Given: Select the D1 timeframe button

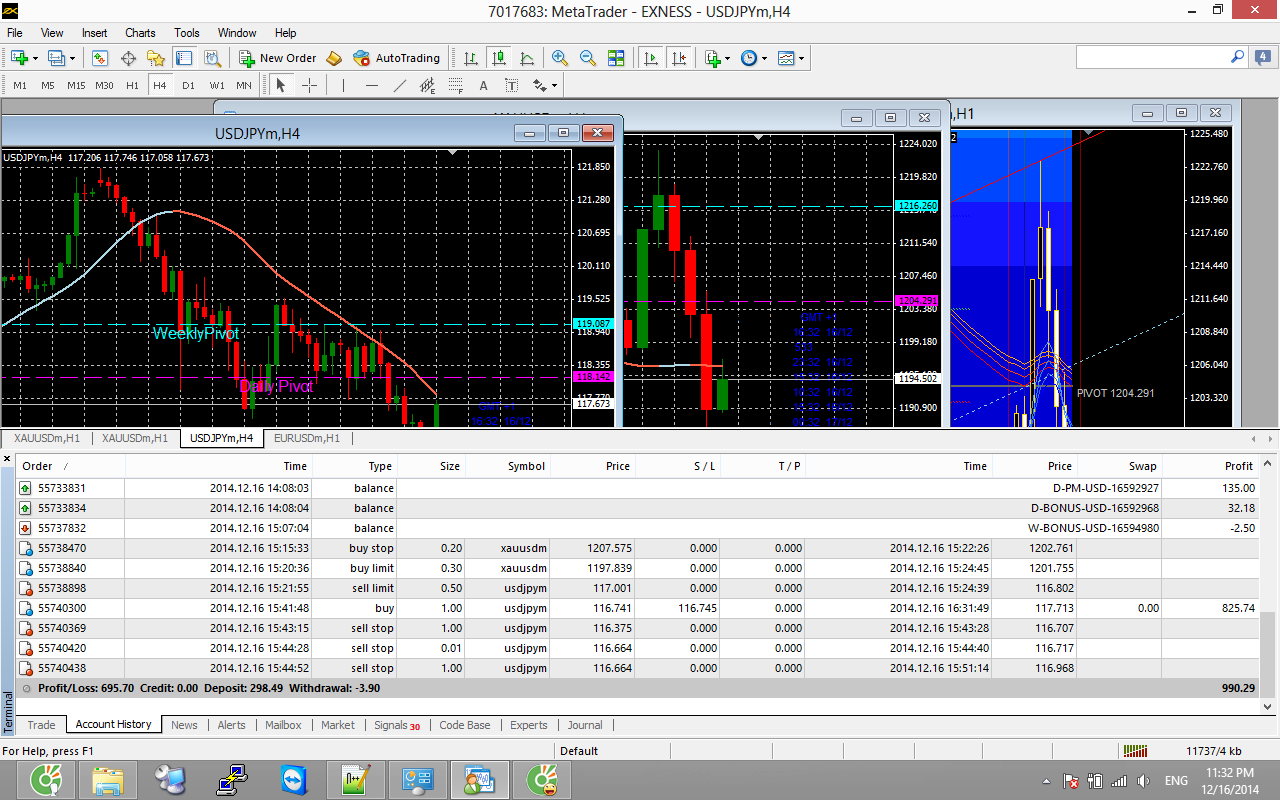Looking at the screenshot, I should (188, 85).
